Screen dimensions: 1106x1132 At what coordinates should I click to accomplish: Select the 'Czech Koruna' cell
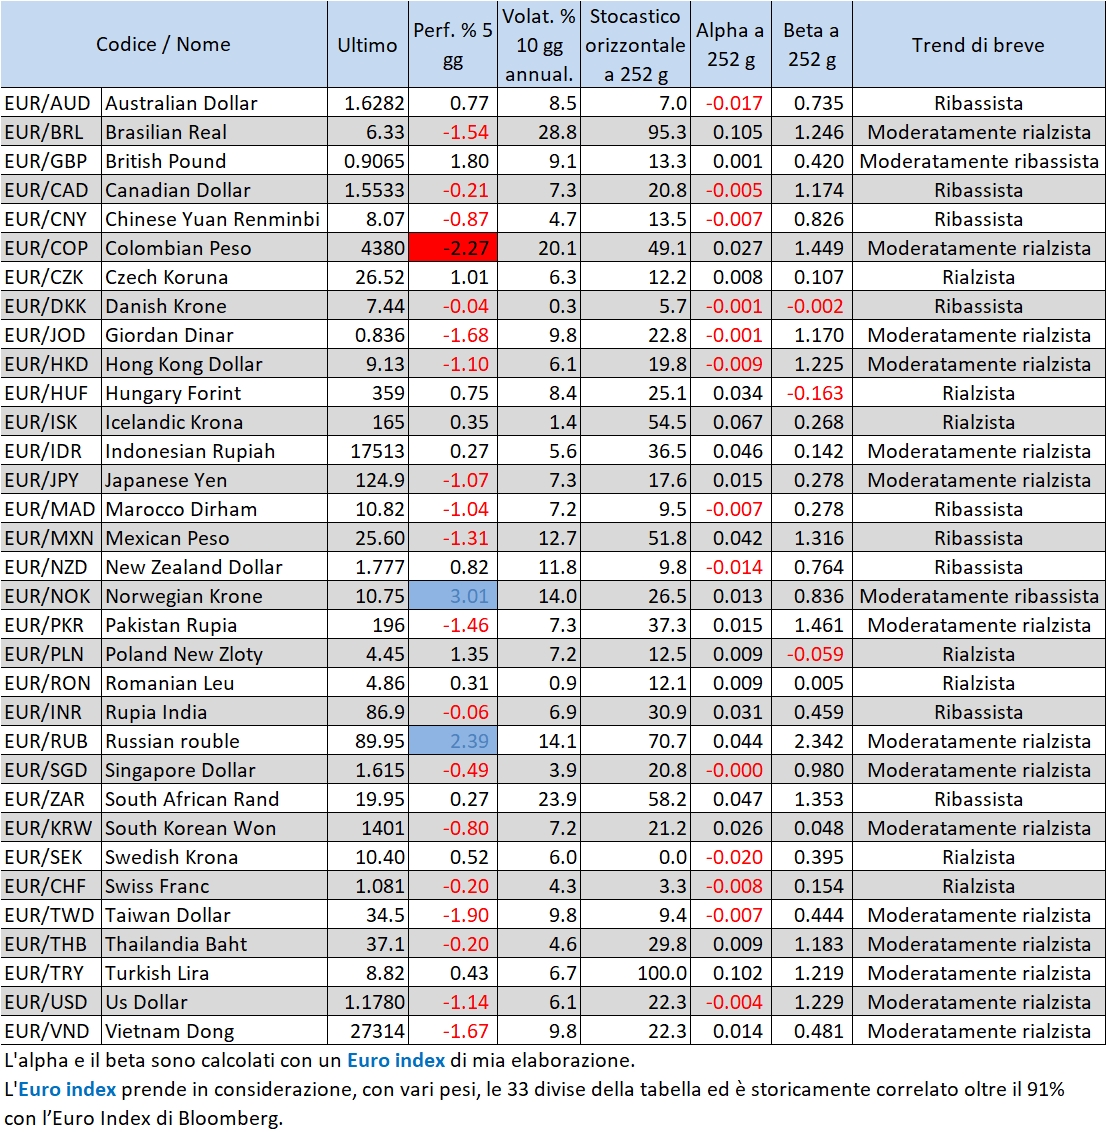coord(214,277)
